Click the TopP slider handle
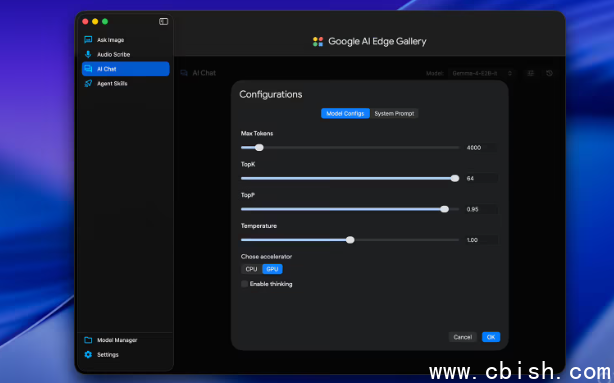Image resolution: width=614 pixels, height=383 pixels. pos(444,209)
